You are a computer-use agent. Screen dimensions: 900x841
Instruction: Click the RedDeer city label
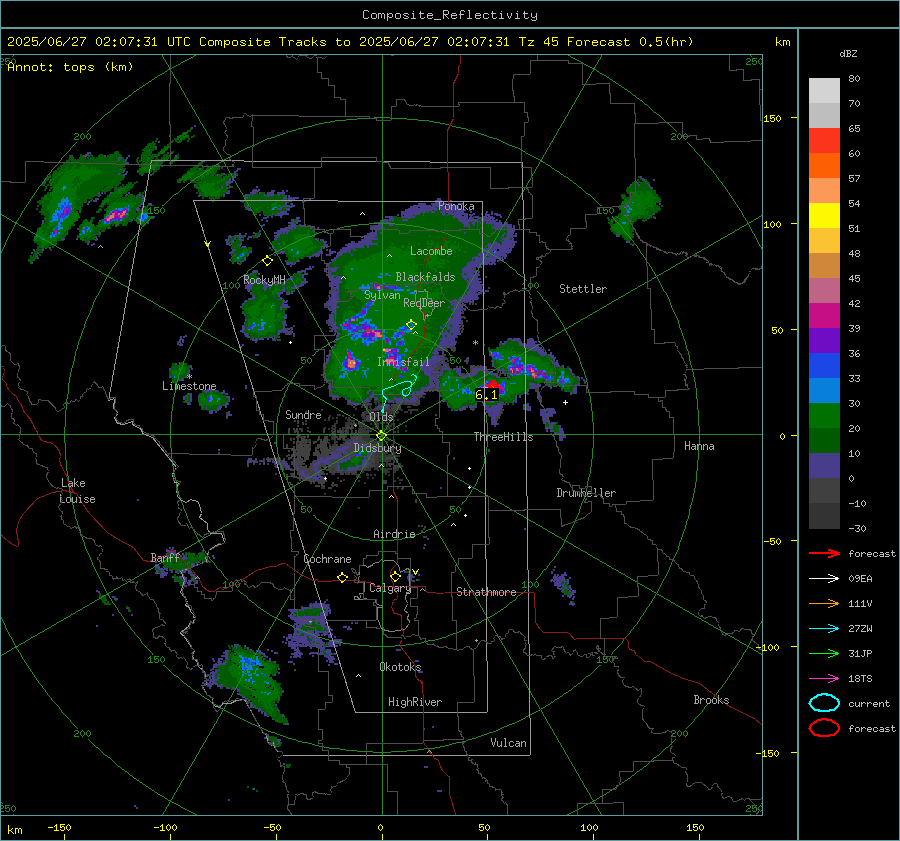(424, 303)
